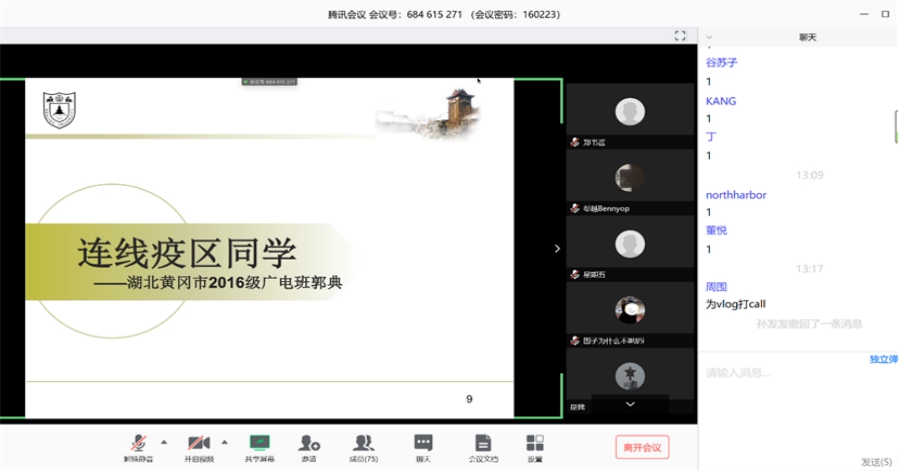This screenshot has height=472, width=900.
Task: Start screen sharing (共享屏幕)
Action: click(x=259, y=444)
